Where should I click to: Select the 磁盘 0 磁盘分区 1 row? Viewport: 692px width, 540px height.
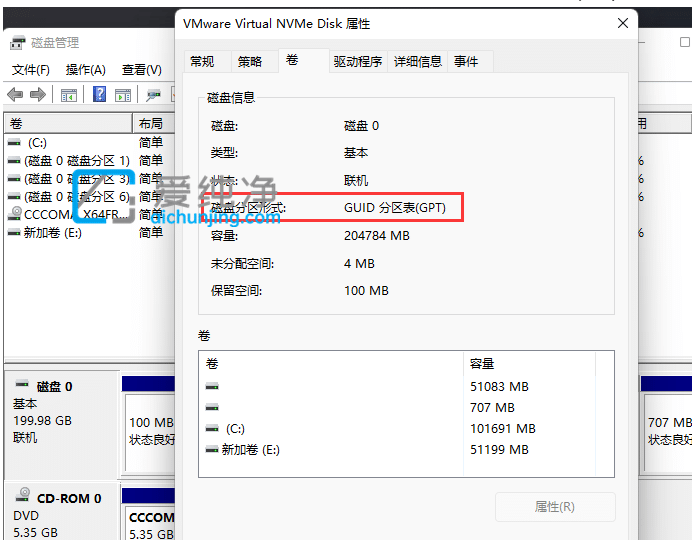coord(90,161)
